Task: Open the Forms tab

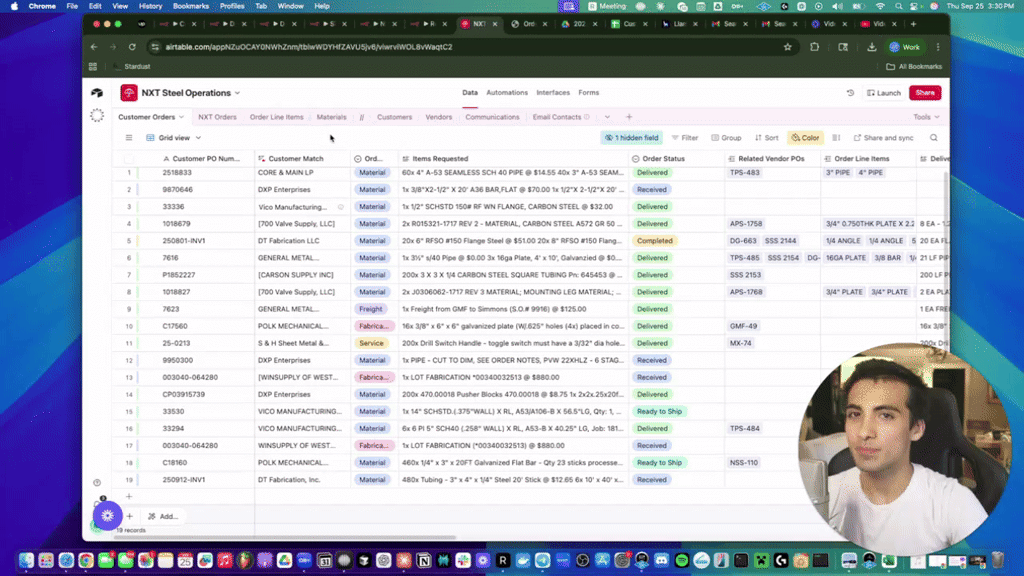Action: click(x=588, y=93)
